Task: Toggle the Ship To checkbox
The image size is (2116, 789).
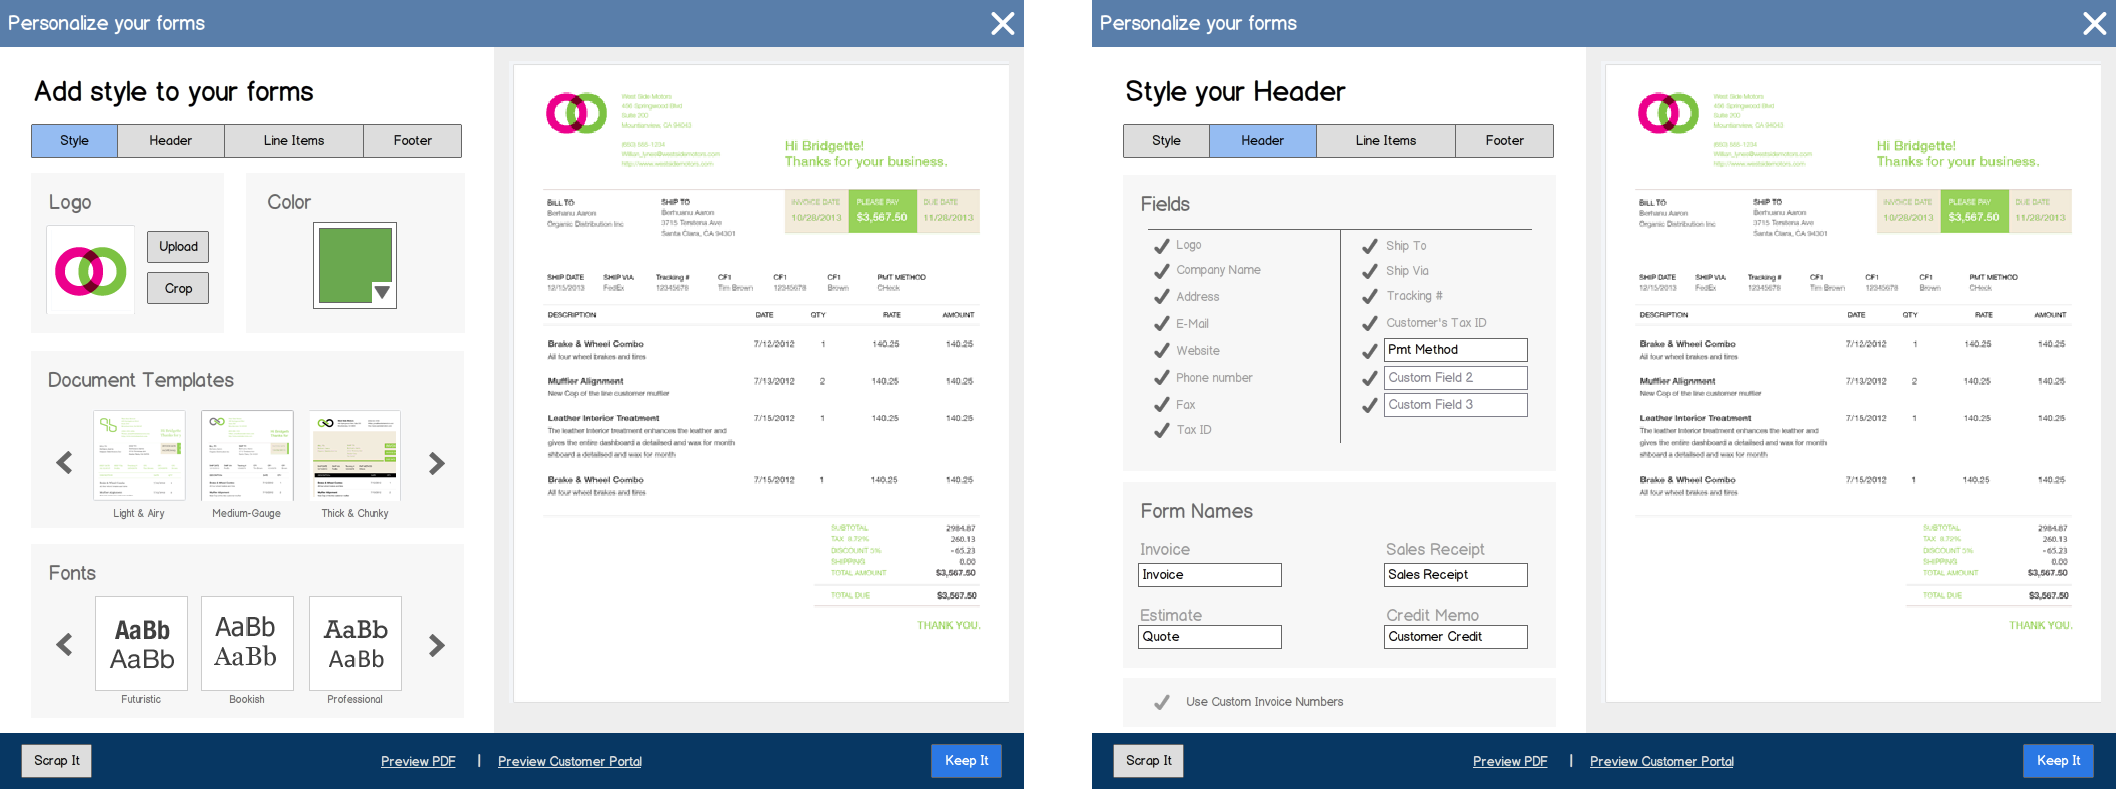Action: pos(1370,245)
